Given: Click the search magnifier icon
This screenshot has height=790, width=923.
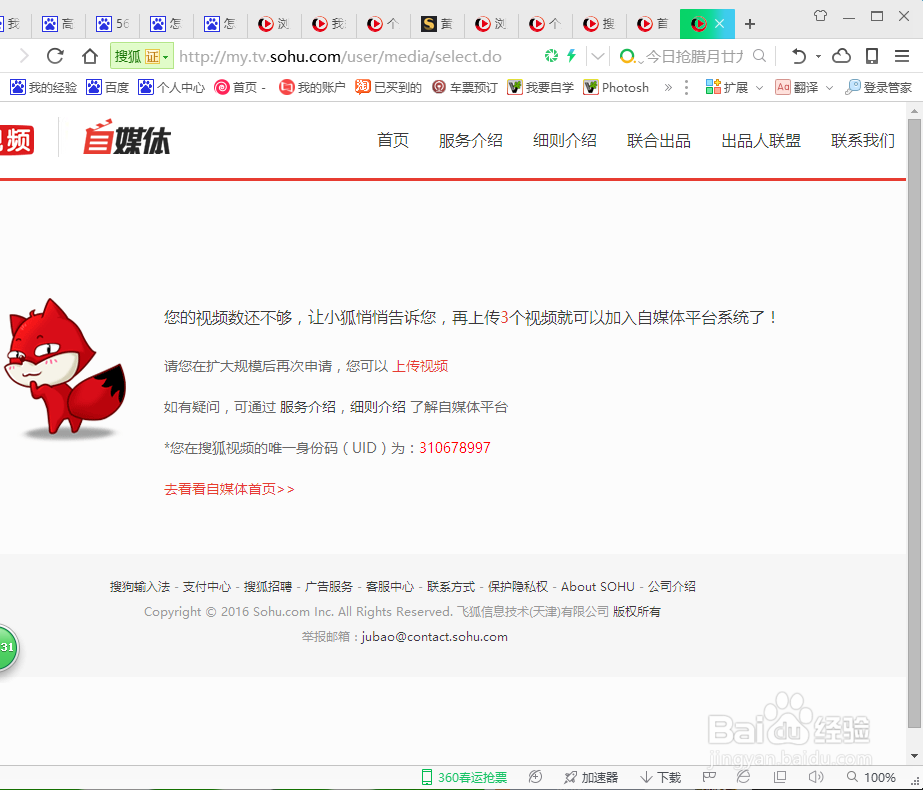Looking at the screenshot, I should tap(760, 56).
